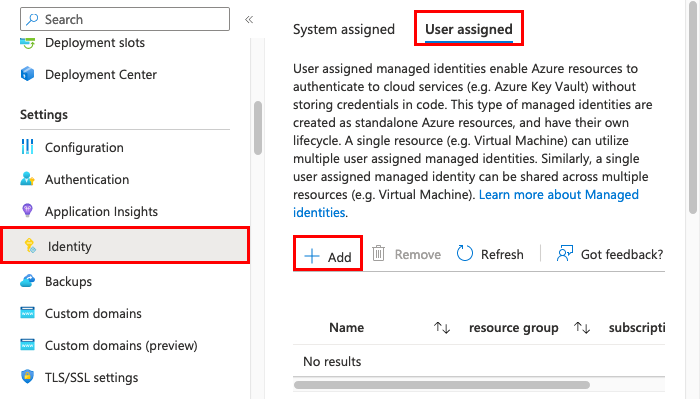
Task: Open TLS/SSL settings shield icon
Action: [27, 376]
